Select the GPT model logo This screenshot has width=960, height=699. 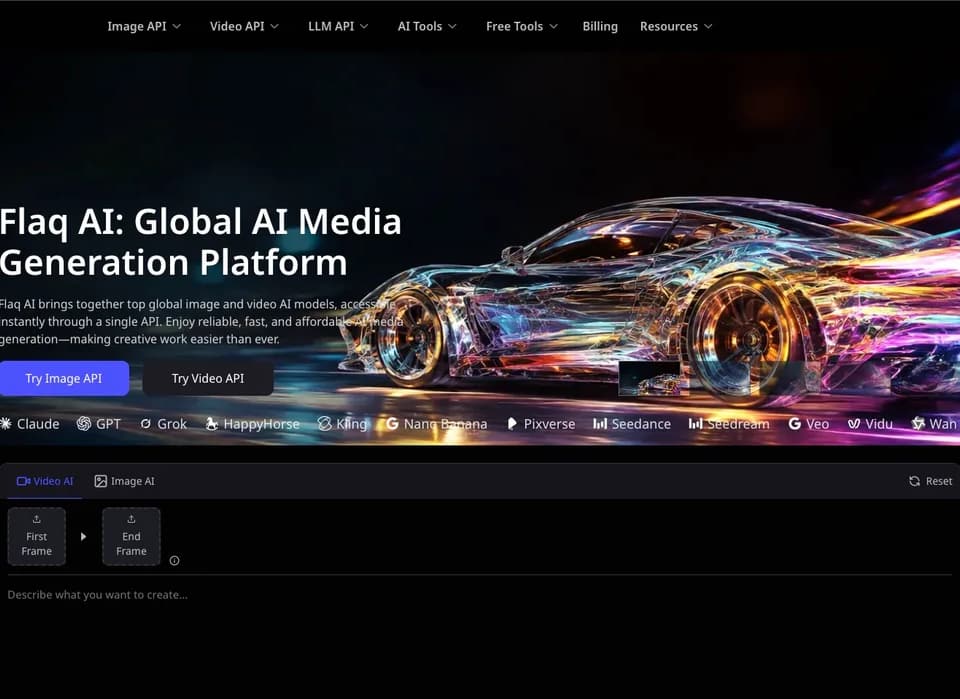pyautogui.click(x=99, y=424)
